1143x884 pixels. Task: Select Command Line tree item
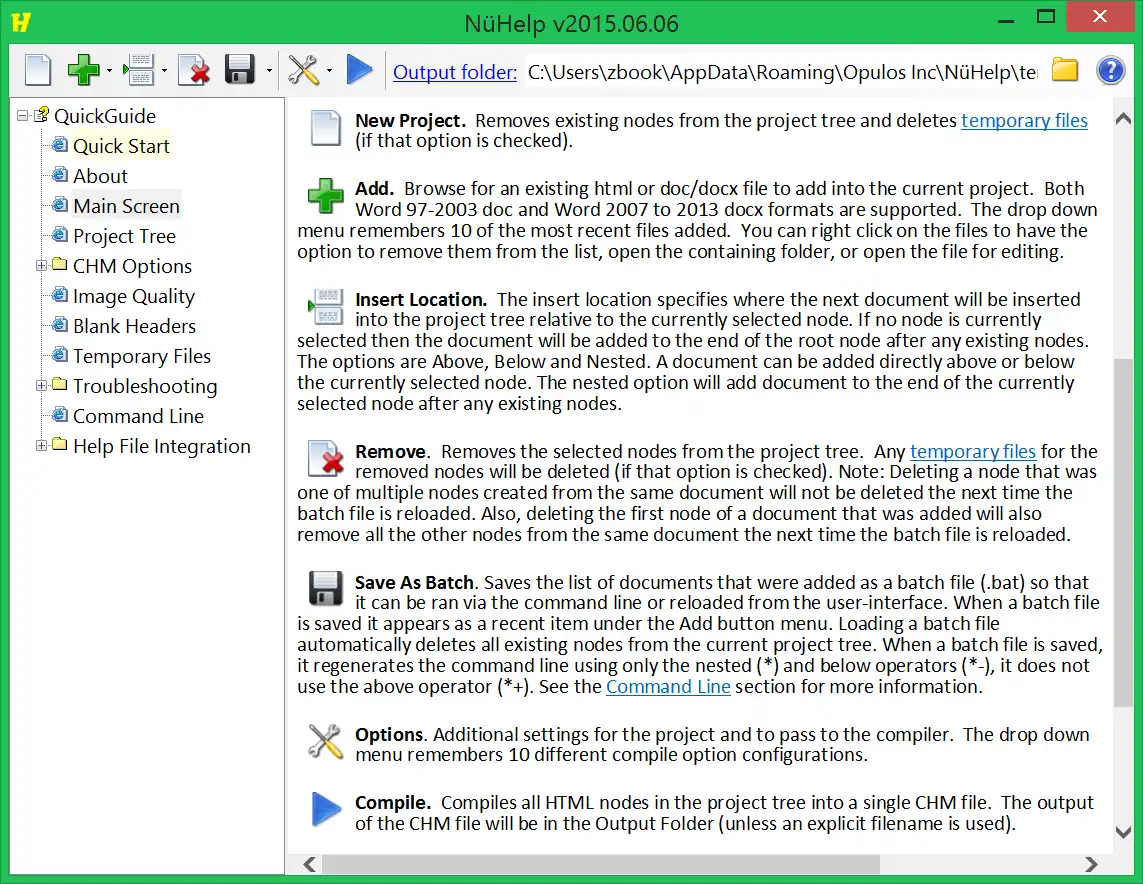(x=138, y=416)
